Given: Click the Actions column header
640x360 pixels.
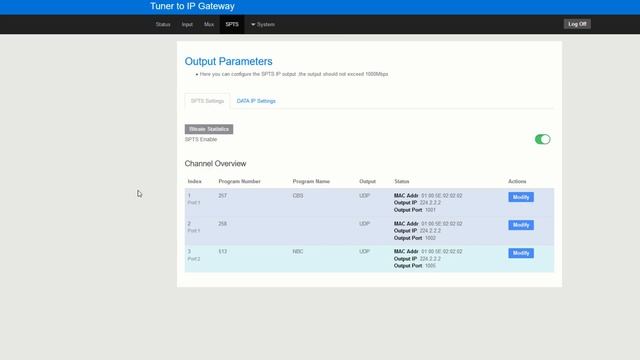Looking at the screenshot, I should pyautogui.click(x=517, y=181).
